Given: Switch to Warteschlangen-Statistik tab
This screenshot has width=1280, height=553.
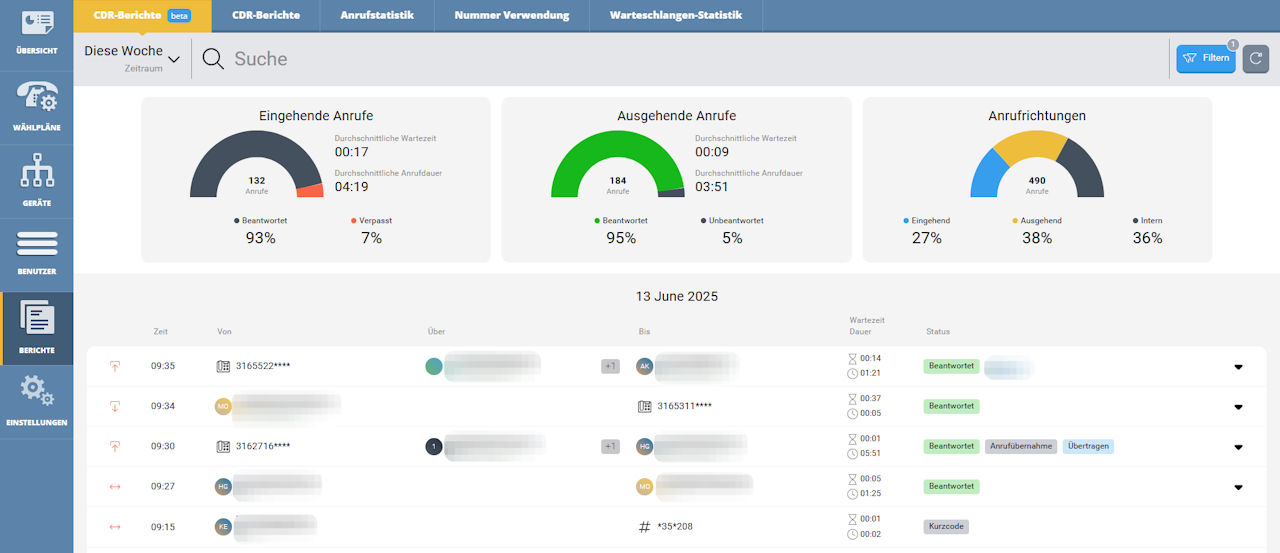Looking at the screenshot, I should point(675,16).
